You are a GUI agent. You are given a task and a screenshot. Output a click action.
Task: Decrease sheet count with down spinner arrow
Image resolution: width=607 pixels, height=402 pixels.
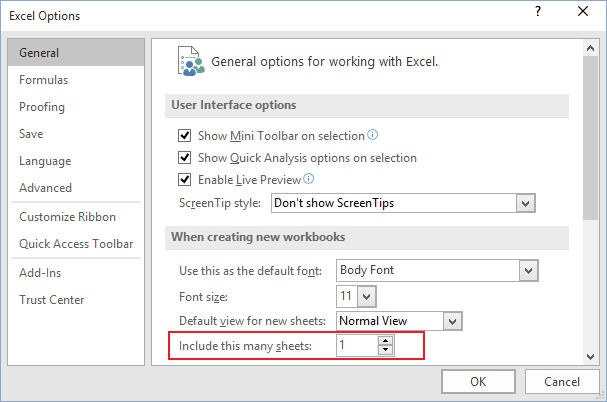coord(385,350)
